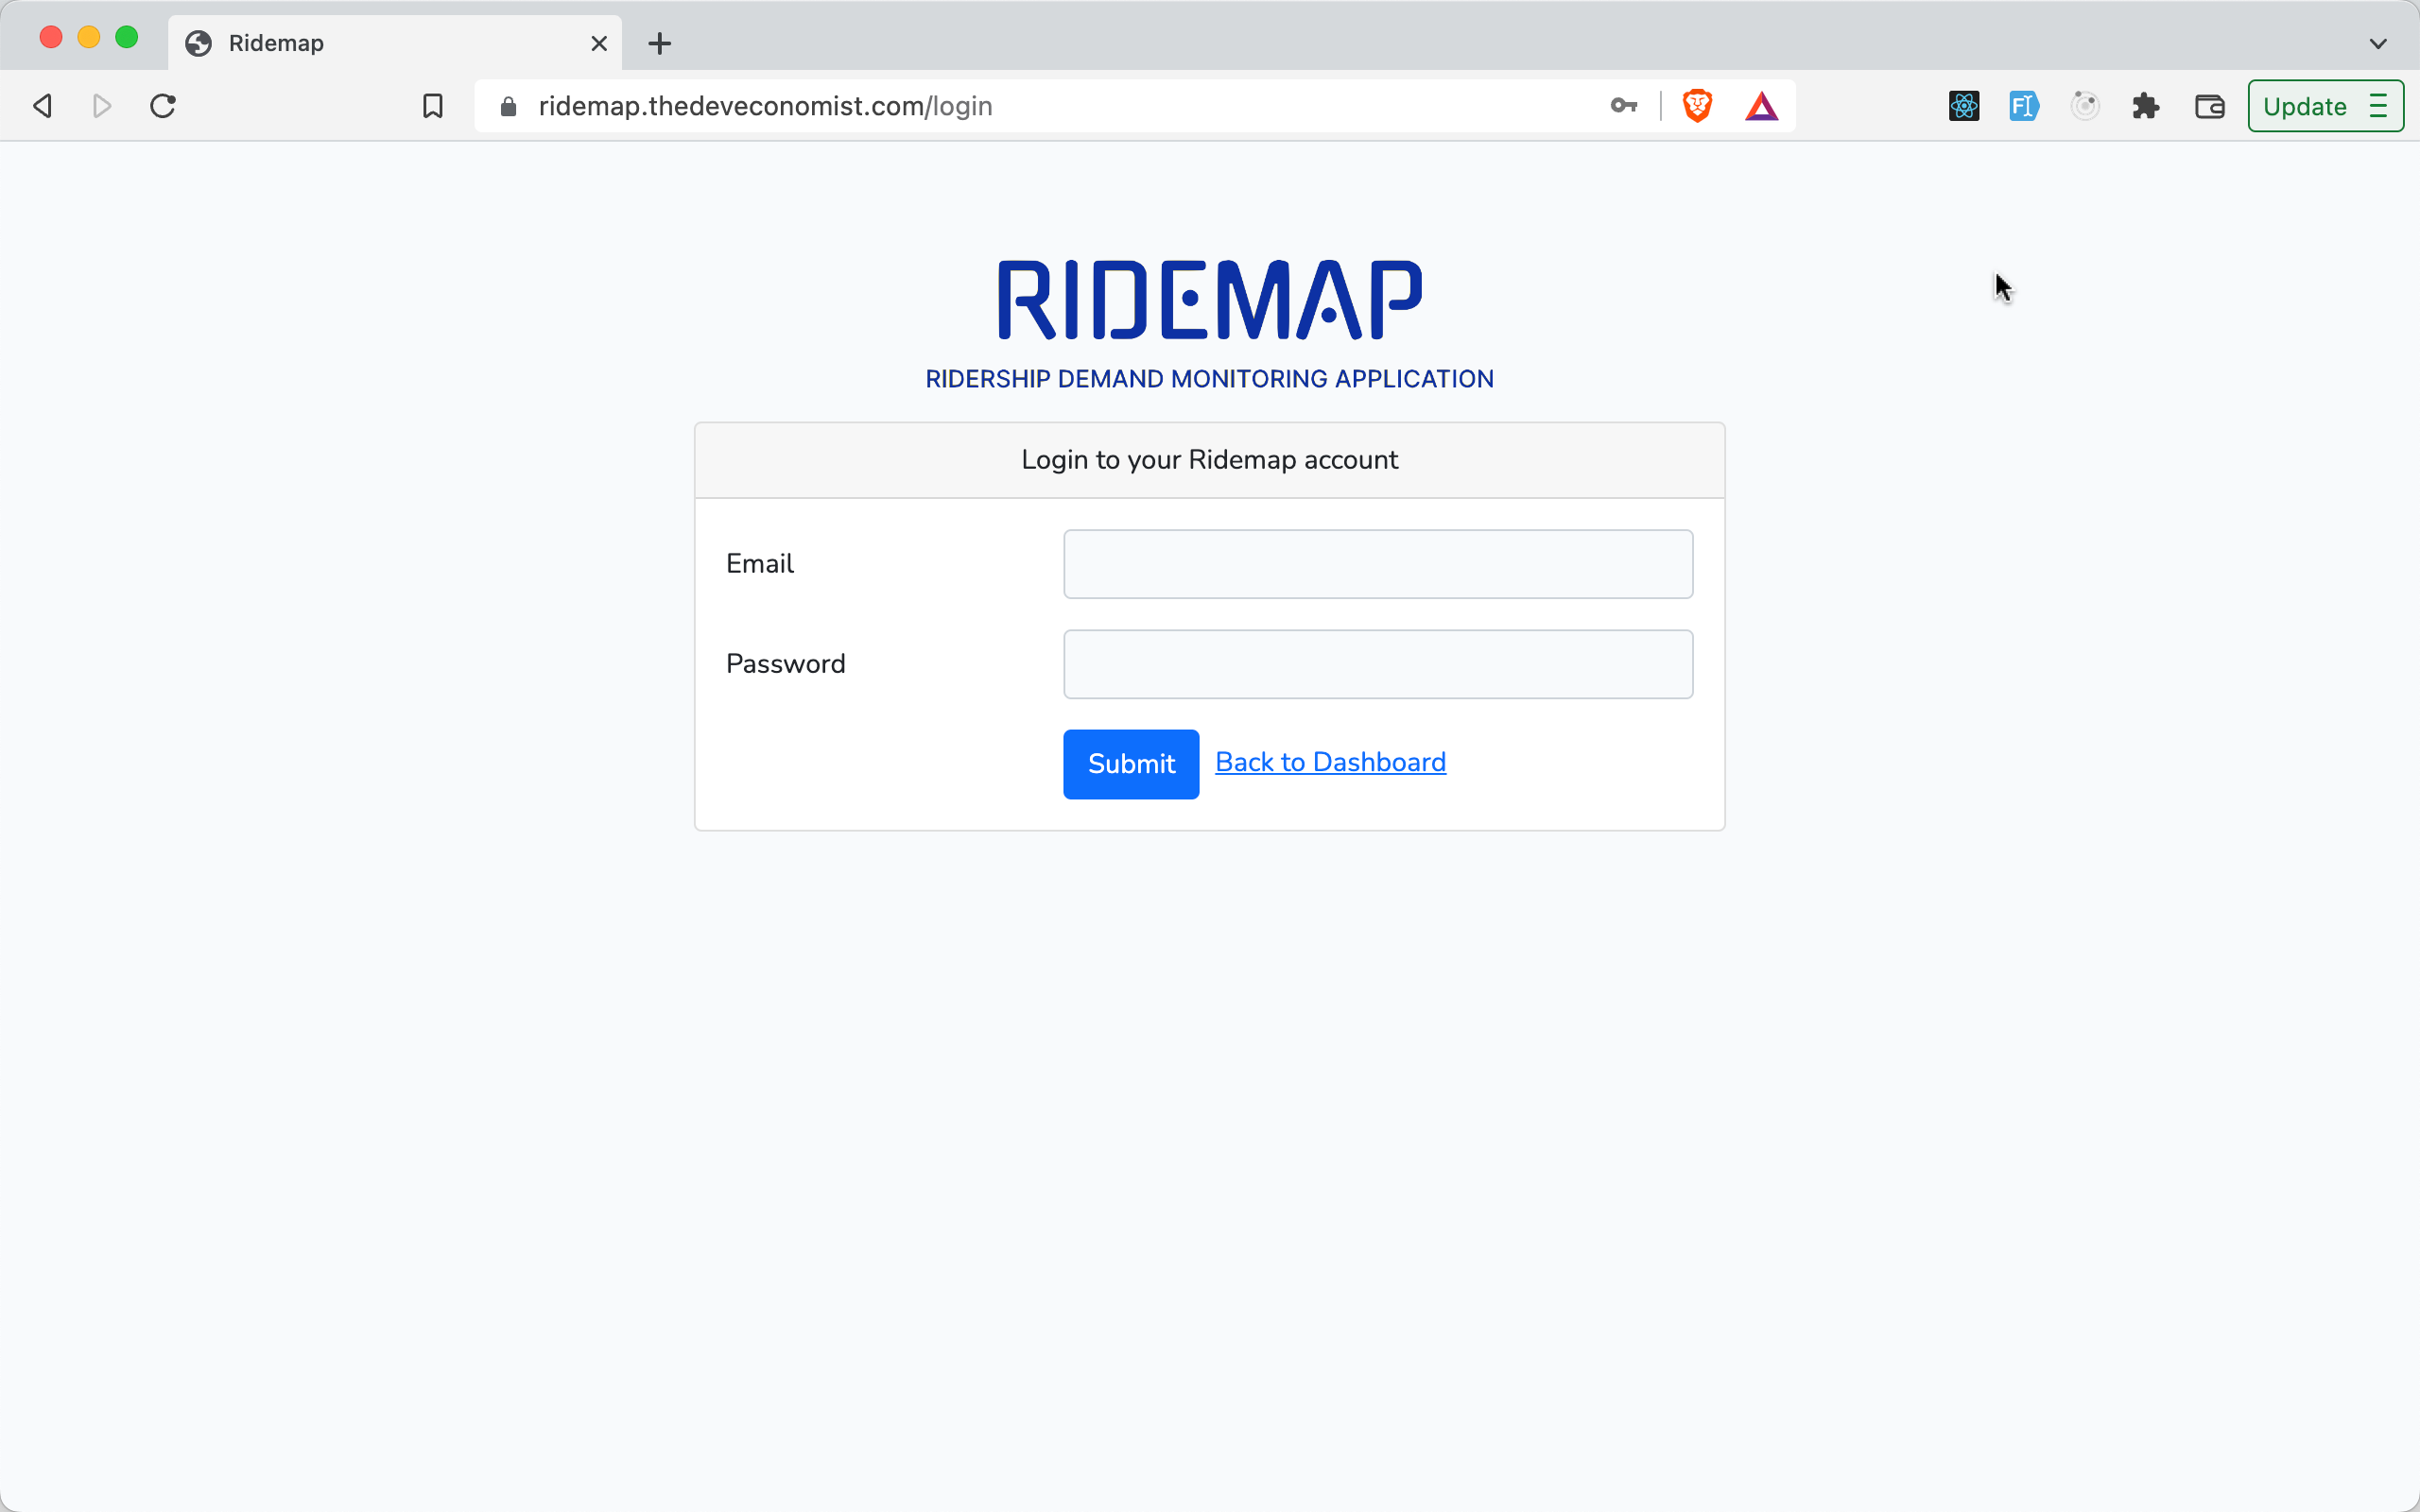This screenshot has width=2420, height=1512.
Task: Open the Extensions puzzle-piece menu
Action: [2146, 105]
